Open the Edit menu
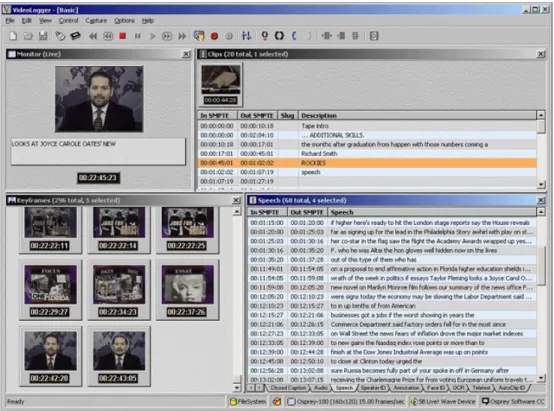 [26, 20]
